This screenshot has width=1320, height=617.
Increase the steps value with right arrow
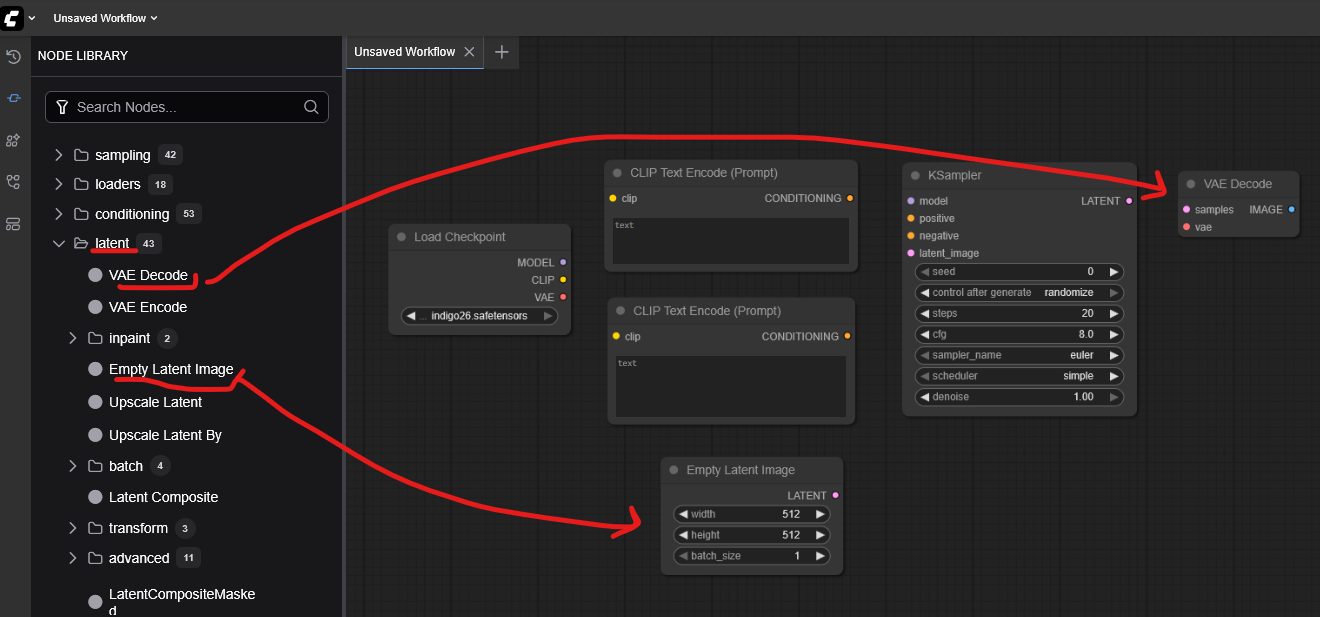[1114, 314]
